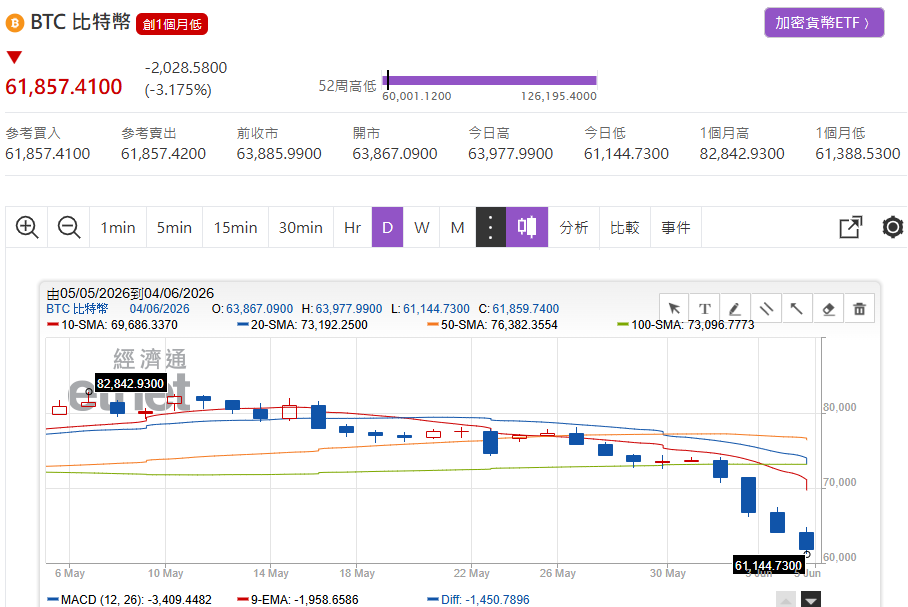Select the arrow drawing tool
908x607 pixels.
797,309
